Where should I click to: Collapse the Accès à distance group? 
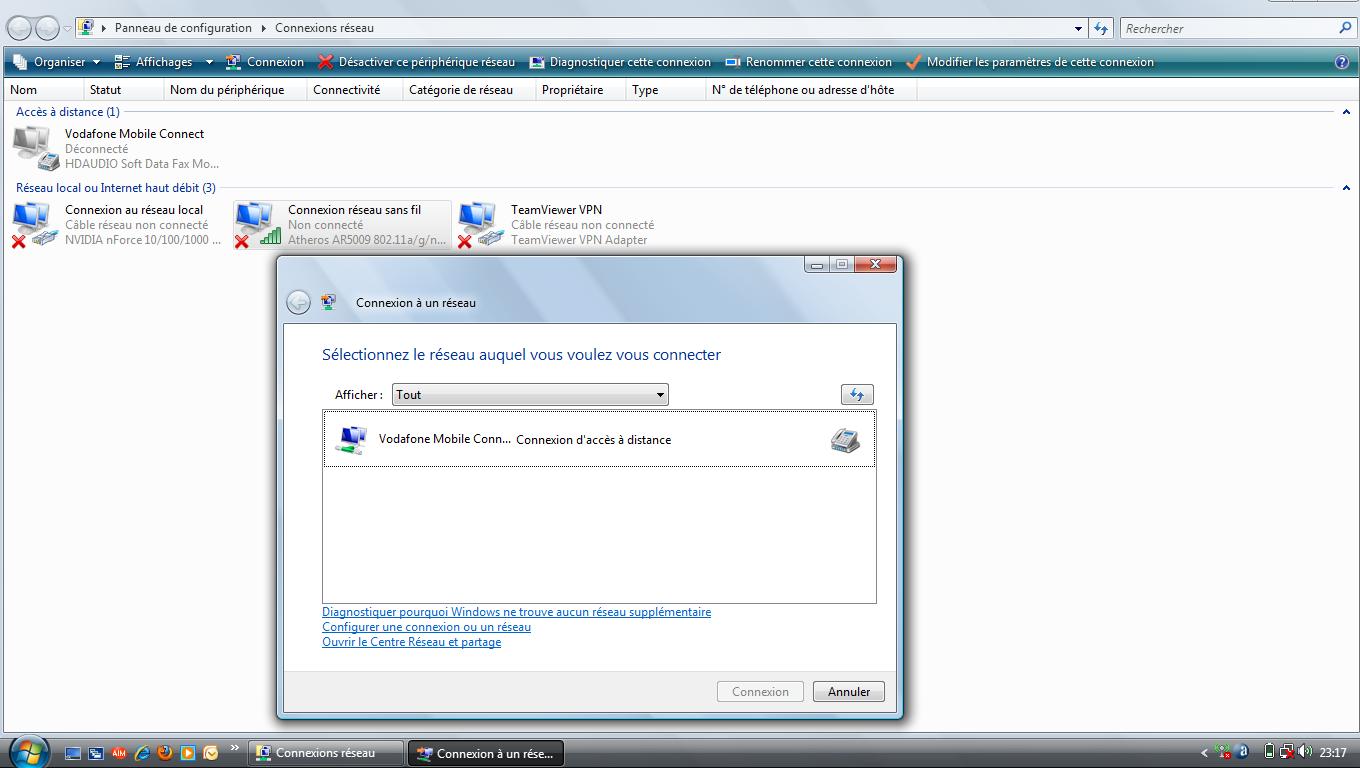1346,112
